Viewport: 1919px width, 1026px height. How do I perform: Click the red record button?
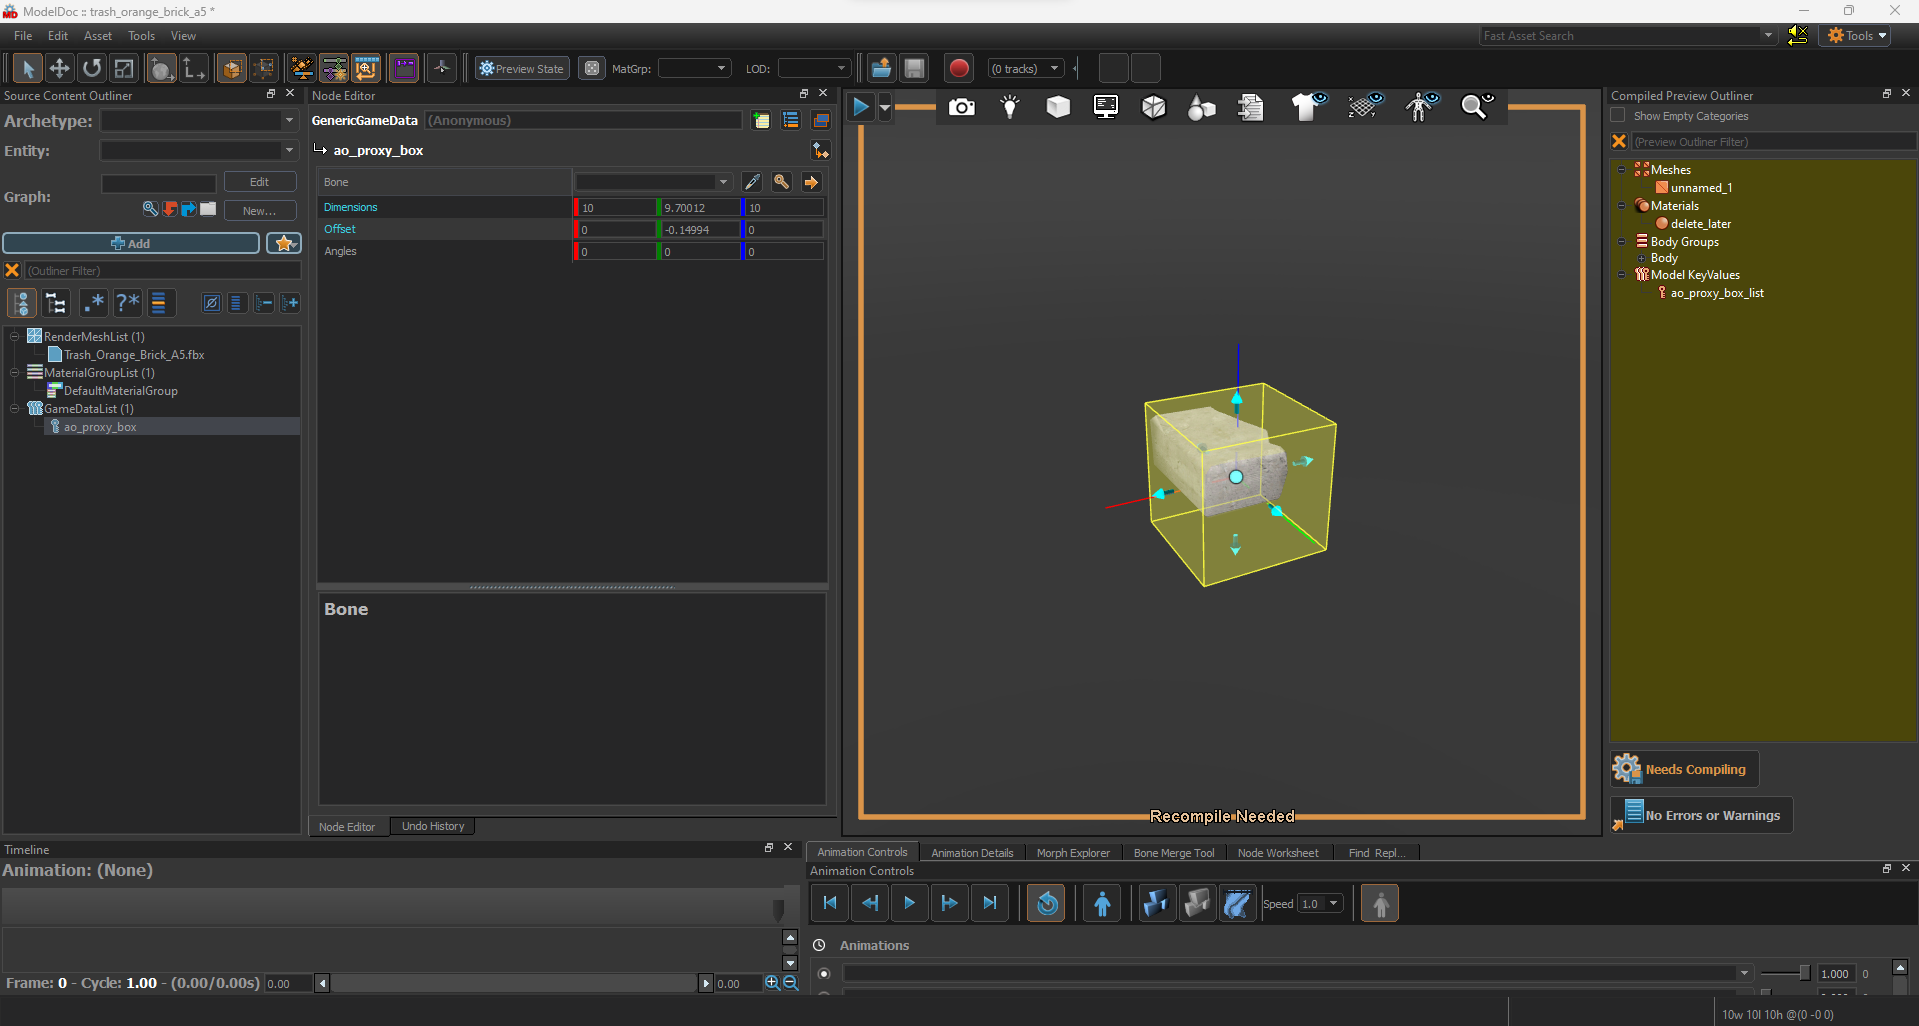[958, 69]
